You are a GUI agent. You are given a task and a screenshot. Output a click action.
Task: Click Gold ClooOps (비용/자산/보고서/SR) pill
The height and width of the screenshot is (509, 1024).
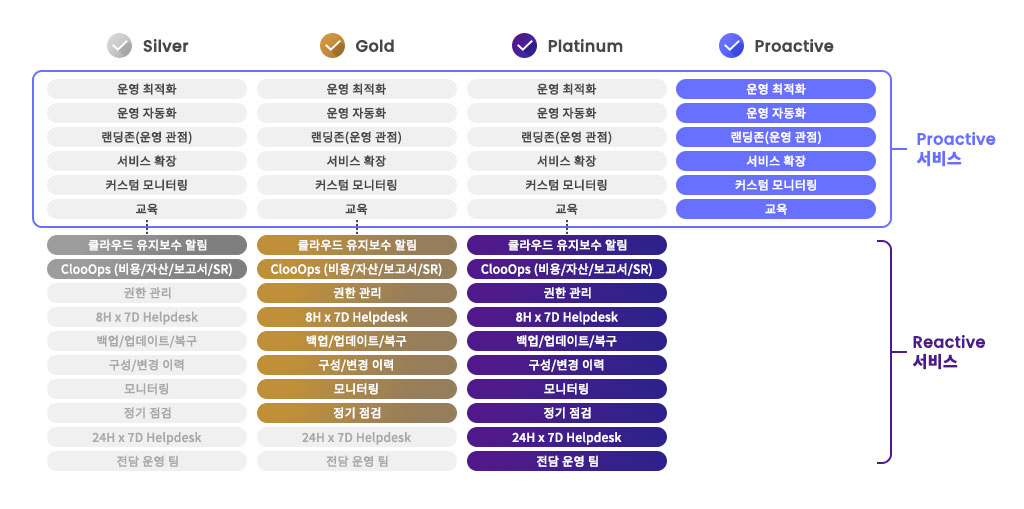tap(357, 269)
